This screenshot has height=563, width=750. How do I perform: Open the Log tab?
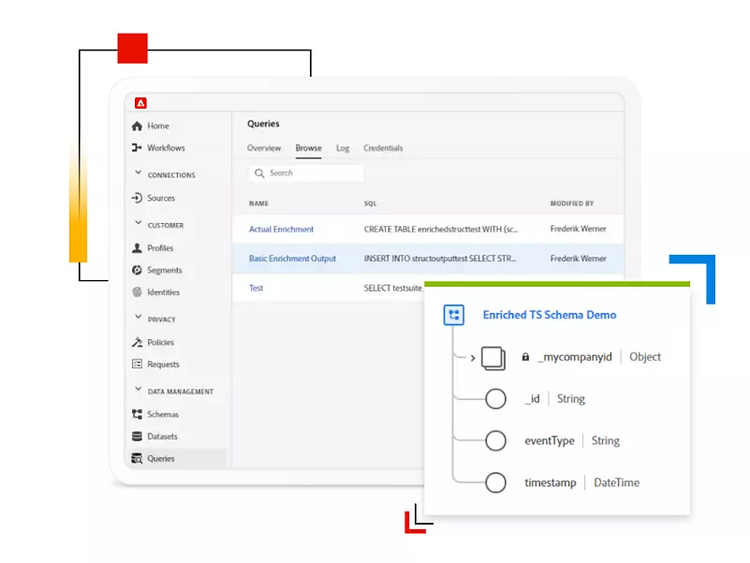[x=342, y=148]
